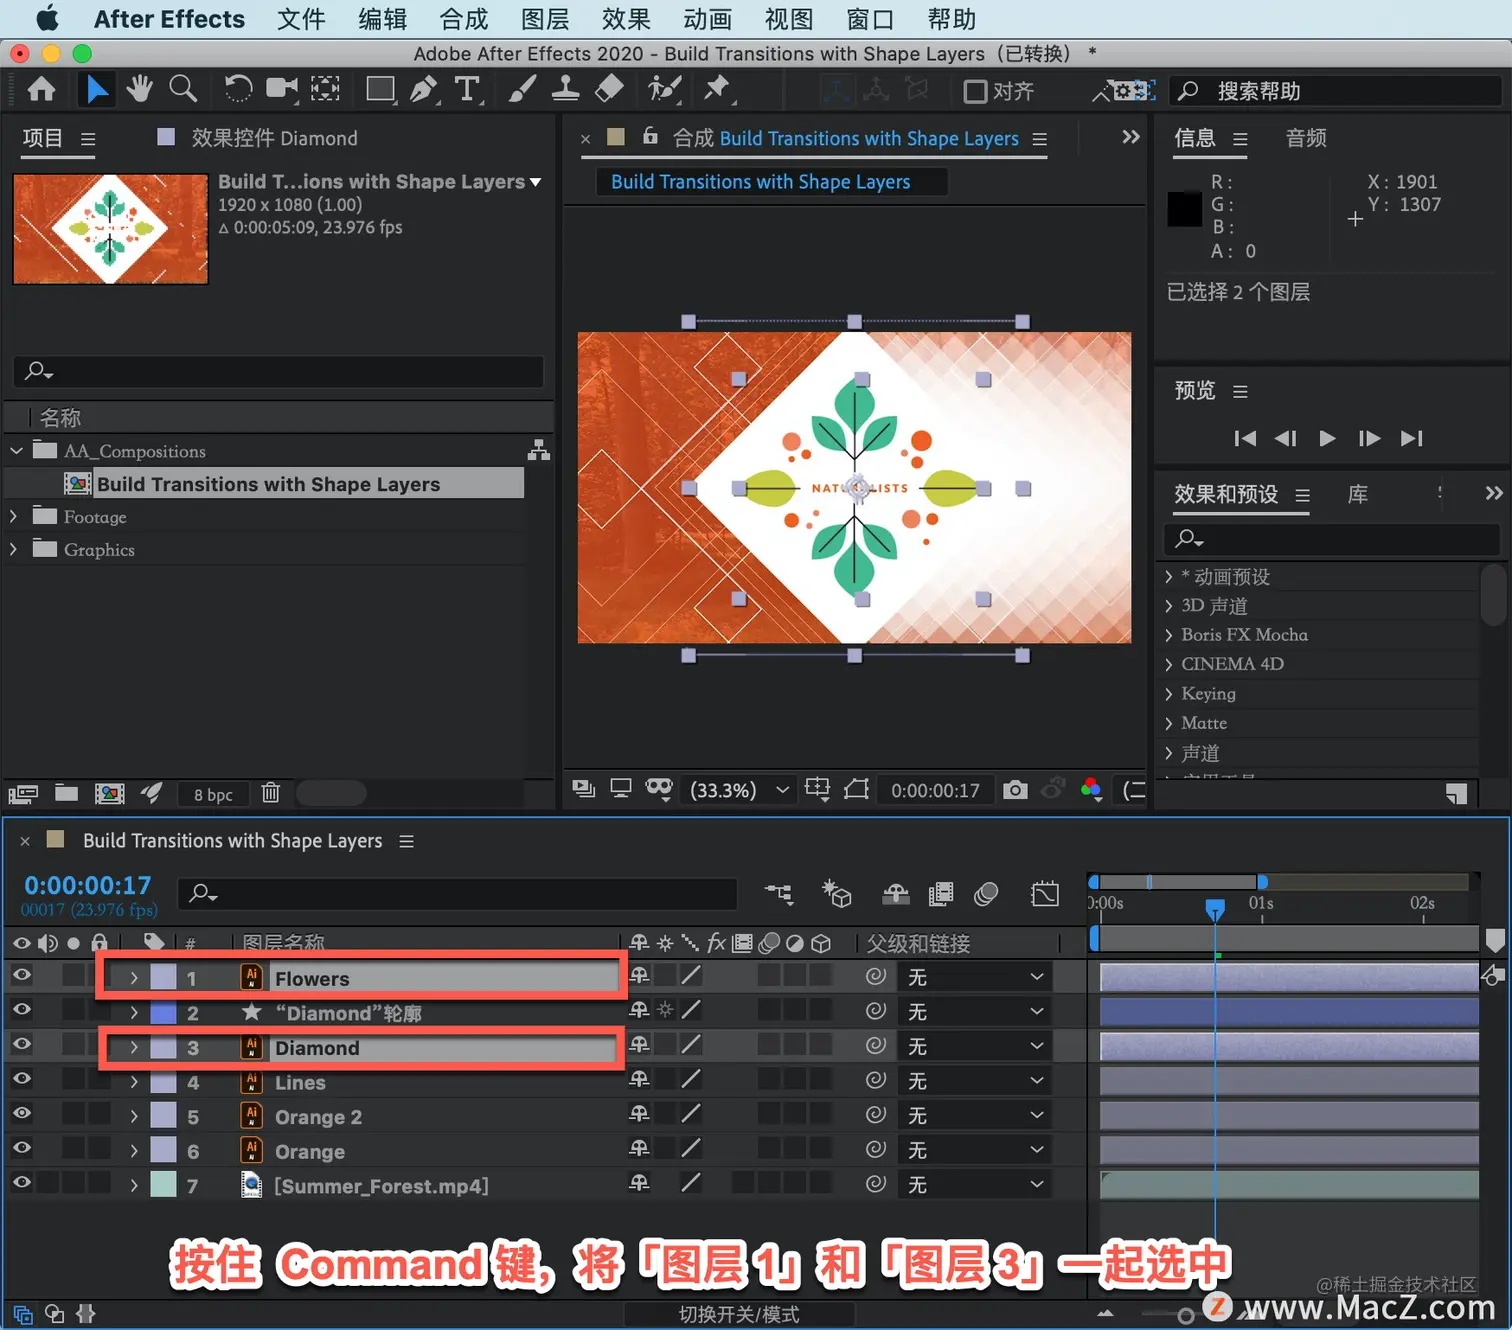Hide the Flowers layer eye icon
The image size is (1512, 1330).
pos(21,975)
